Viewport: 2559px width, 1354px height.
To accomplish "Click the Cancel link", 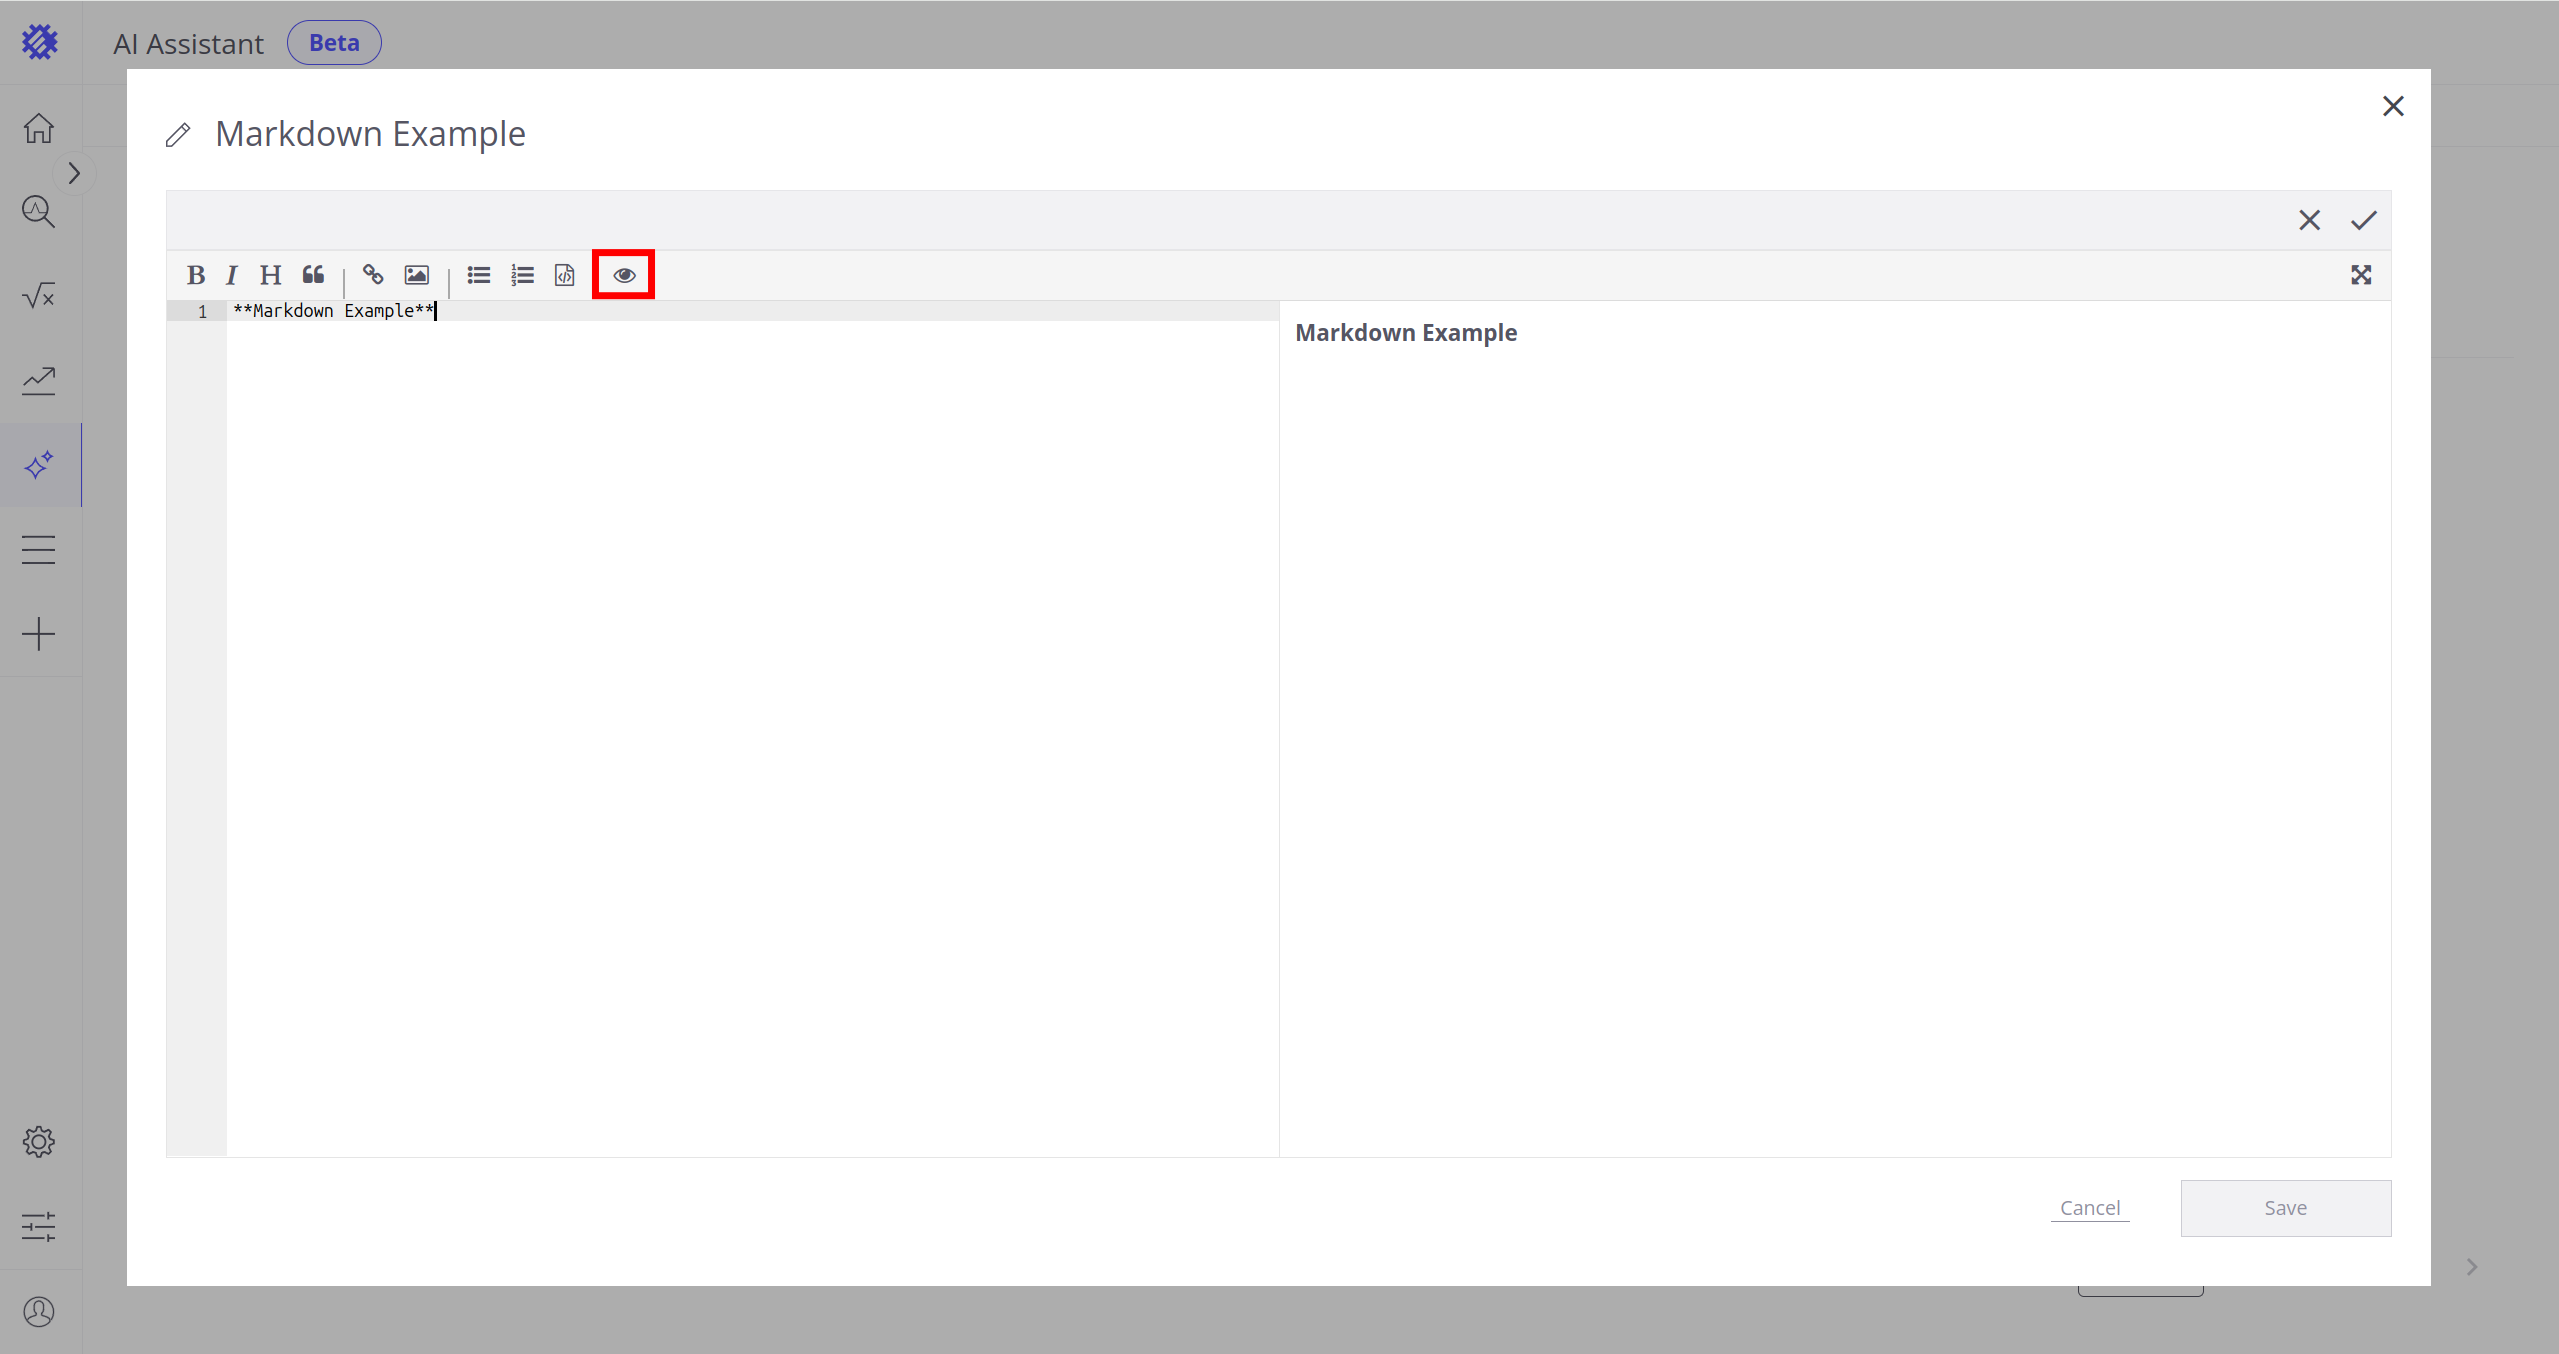I will pyautogui.click(x=2090, y=1208).
